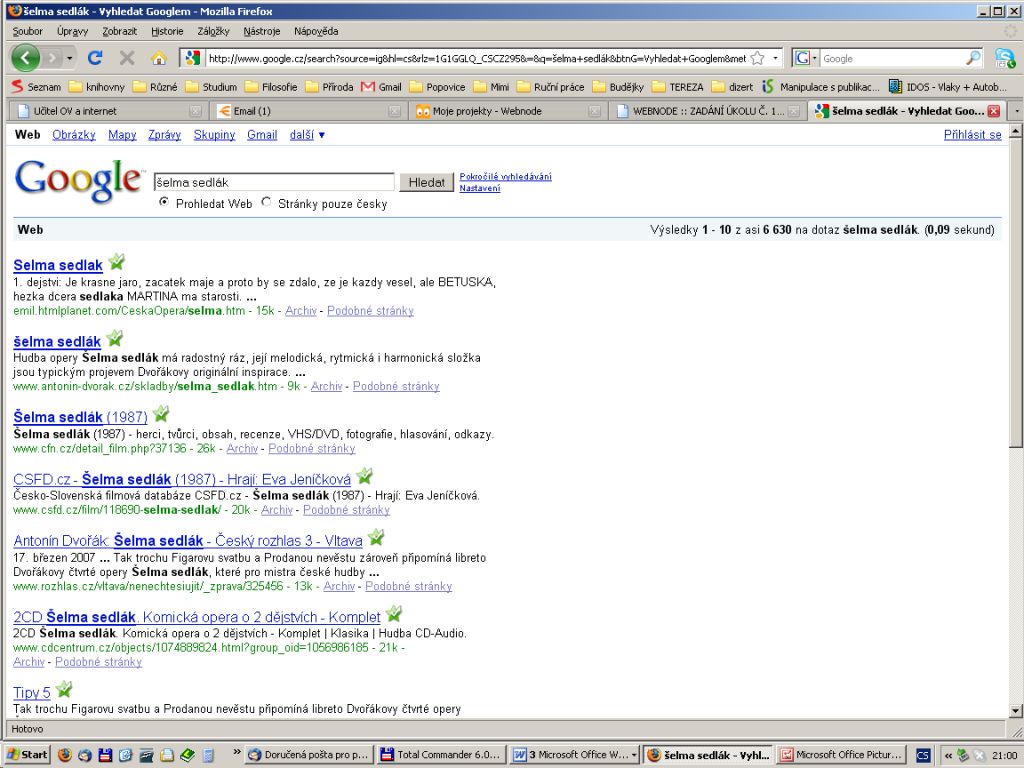Open the Filosofie bookmarks folder
The width and height of the screenshot is (1024, 768).
pyautogui.click(x=271, y=87)
